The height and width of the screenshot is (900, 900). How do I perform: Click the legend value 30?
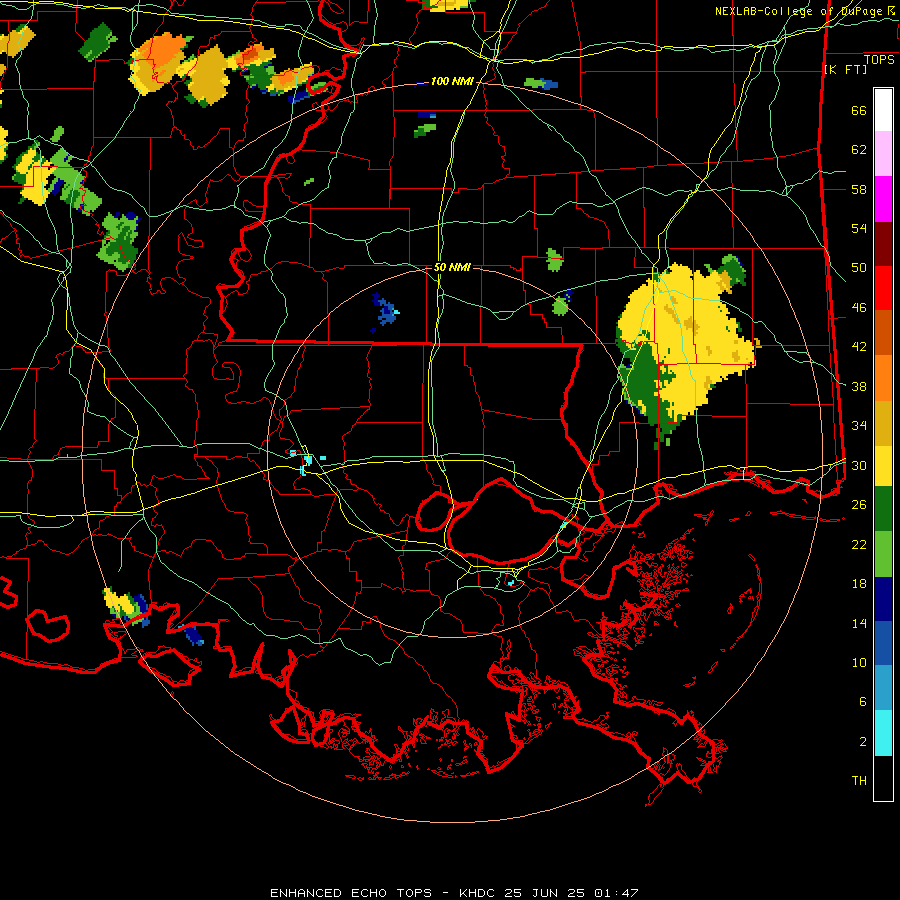coord(859,465)
